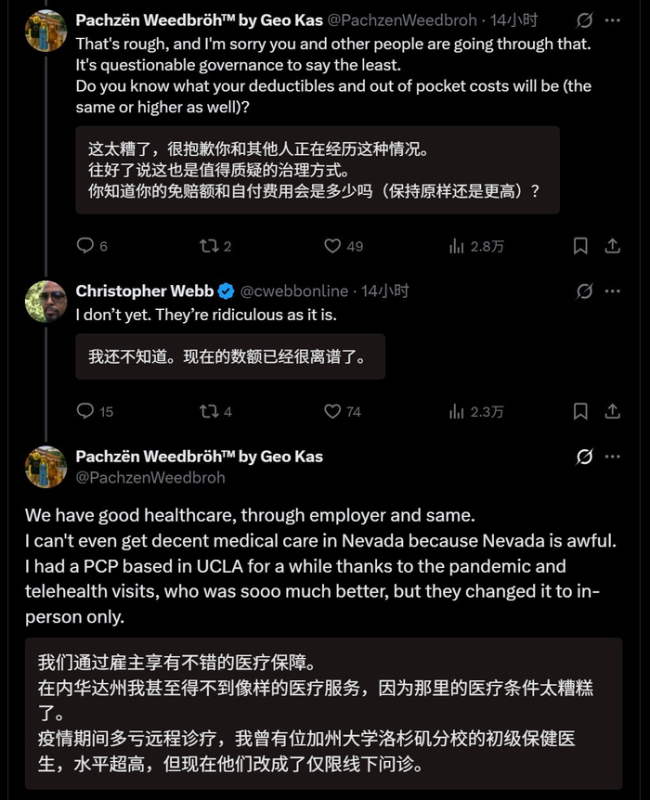Open the more options menu on the bottom tweet
Viewport: 650px width, 800px height.
pyautogui.click(x=613, y=453)
